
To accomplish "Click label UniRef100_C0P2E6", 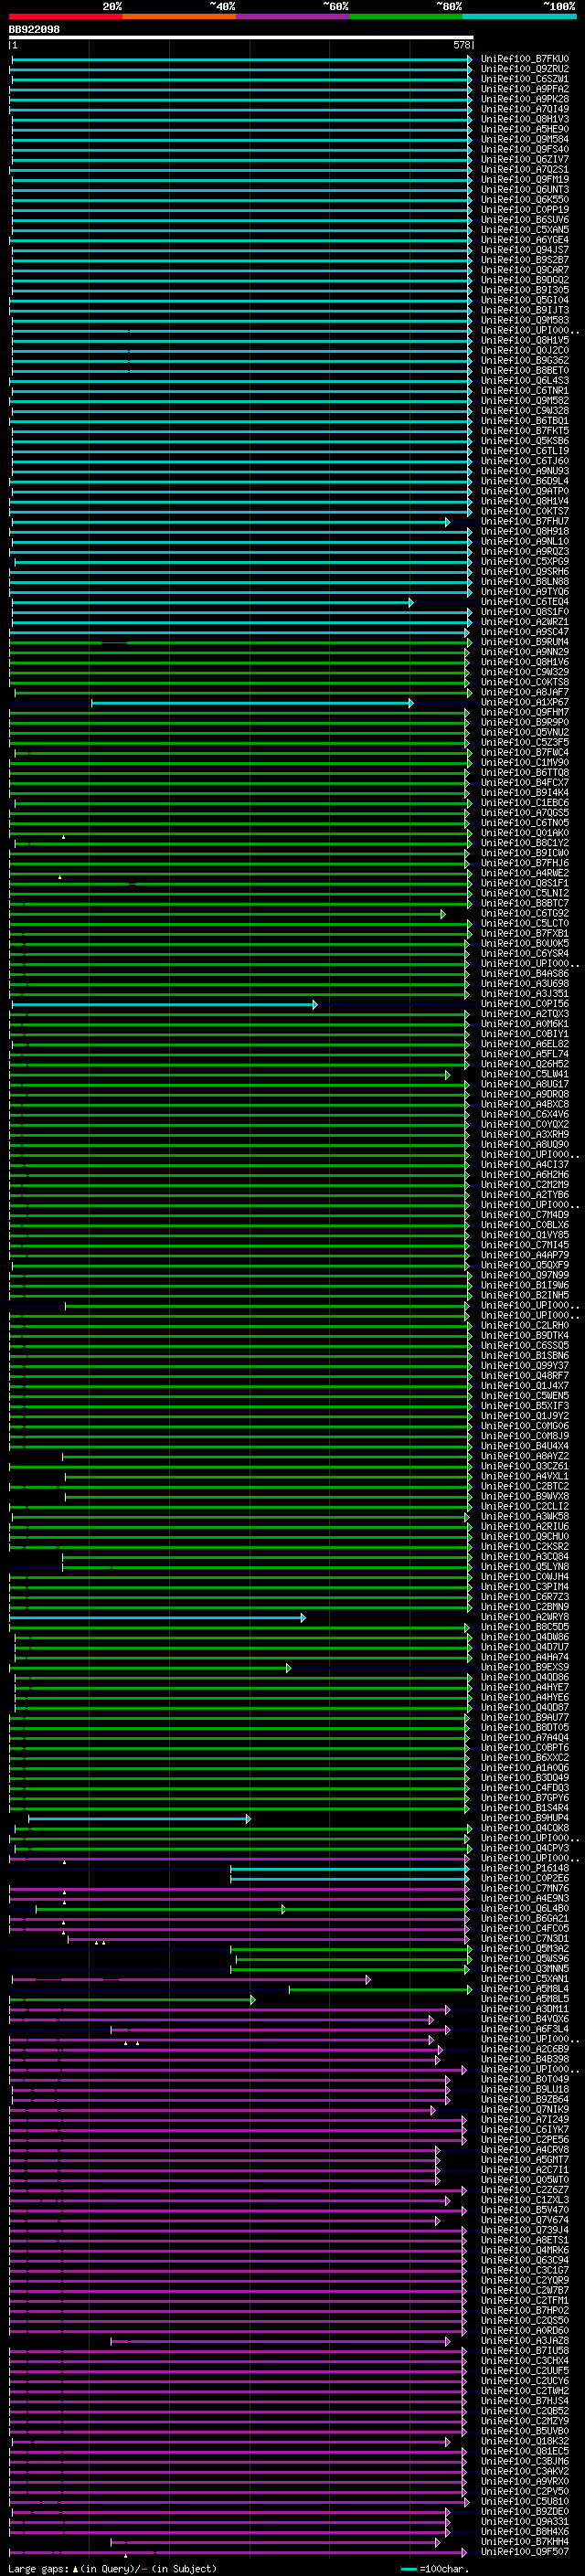I will coord(524,1878).
